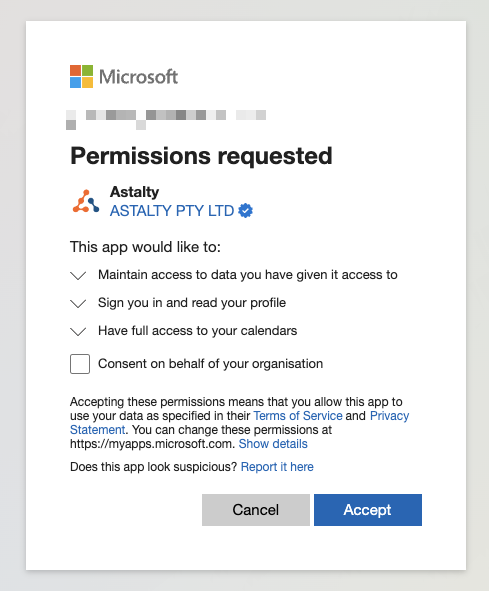The image size is (489, 591).
Task: Expand full access to calendars chevron
Action: coord(78,331)
